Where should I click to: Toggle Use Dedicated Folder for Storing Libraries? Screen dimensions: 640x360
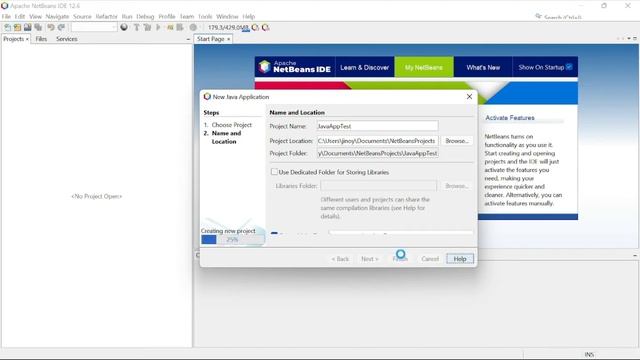pyautogui.click(x=274, y=172)
